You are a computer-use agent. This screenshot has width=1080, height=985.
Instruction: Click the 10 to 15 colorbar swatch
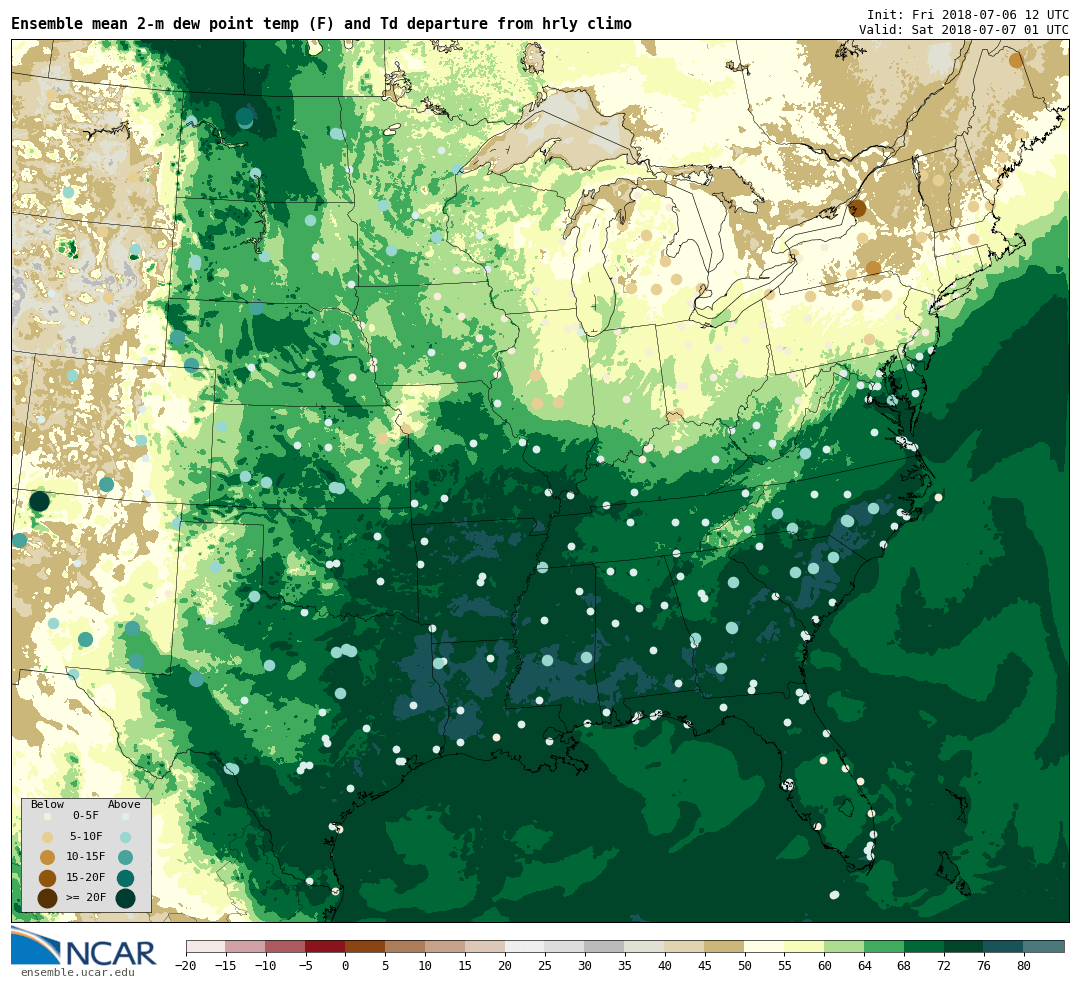[x=446, y=946]
